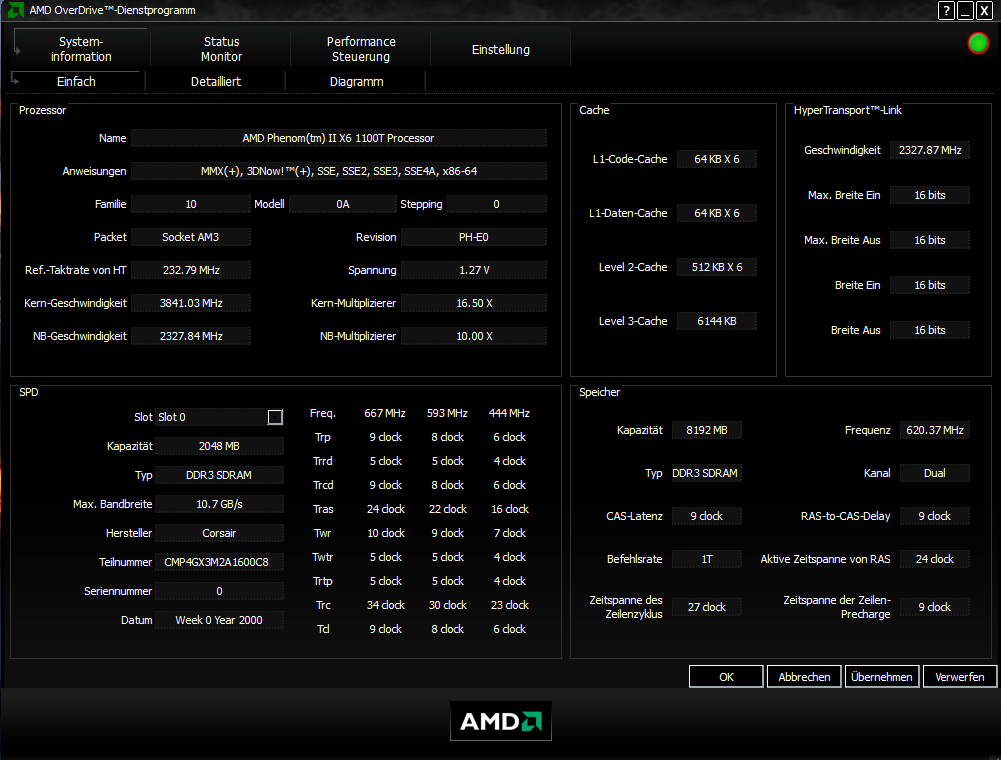Viewport: 1001px width, 760px height.
Task: Click RAS-to-CAS-Delay value 9 clock
Action: click(x=935, y=515)
